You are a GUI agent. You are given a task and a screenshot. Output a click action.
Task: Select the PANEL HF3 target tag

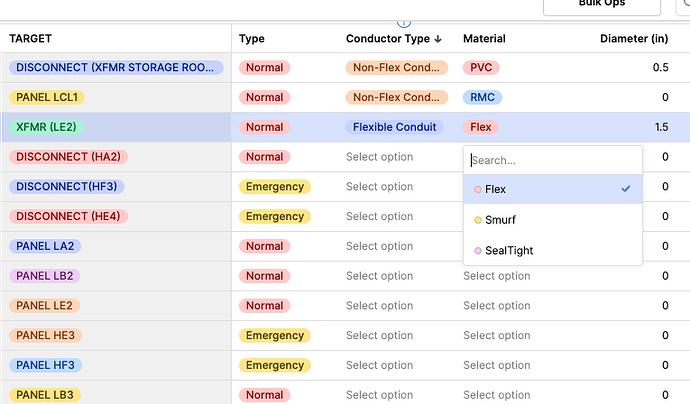point(45,365)
